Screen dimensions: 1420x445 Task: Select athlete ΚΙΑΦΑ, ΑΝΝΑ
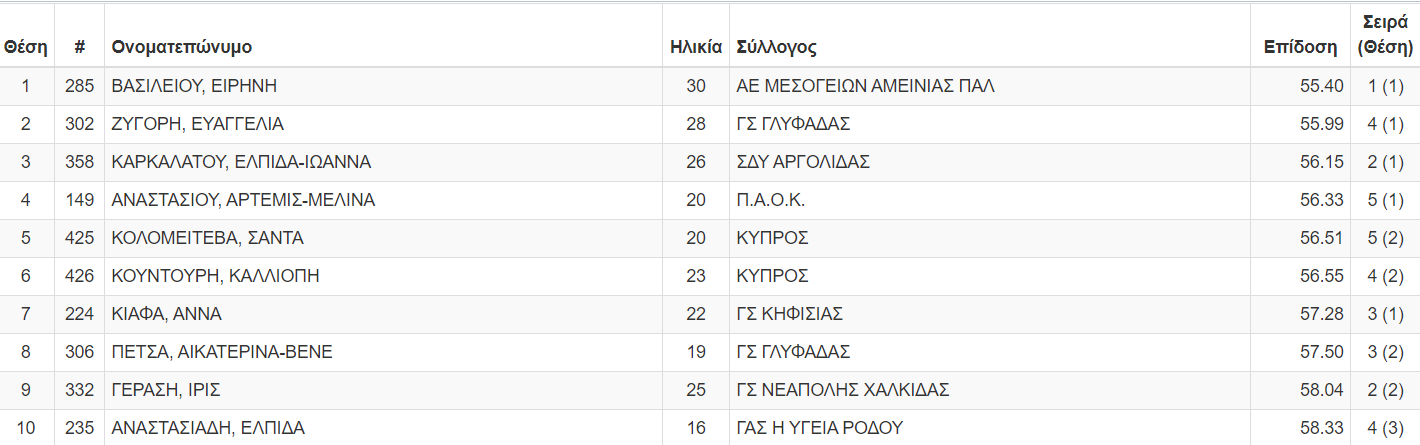pyautogui.click(x=166, y=314)
